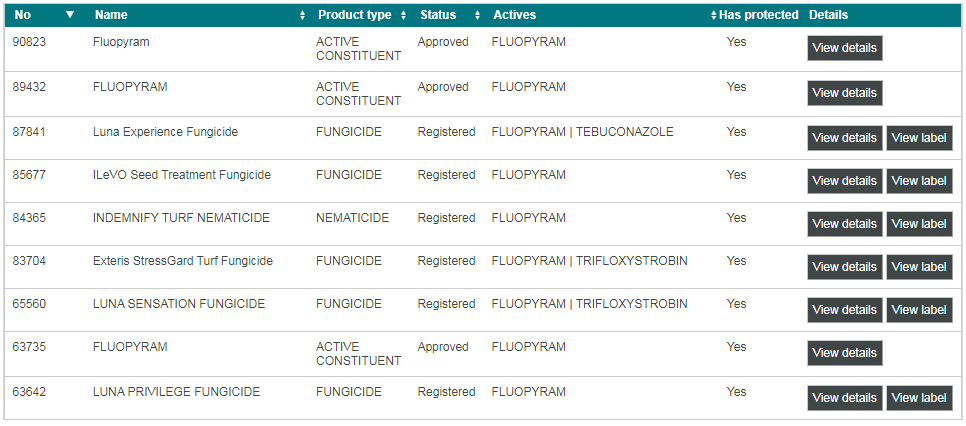
Task: Click the Status column sort arrows
Action: [477, 16]
